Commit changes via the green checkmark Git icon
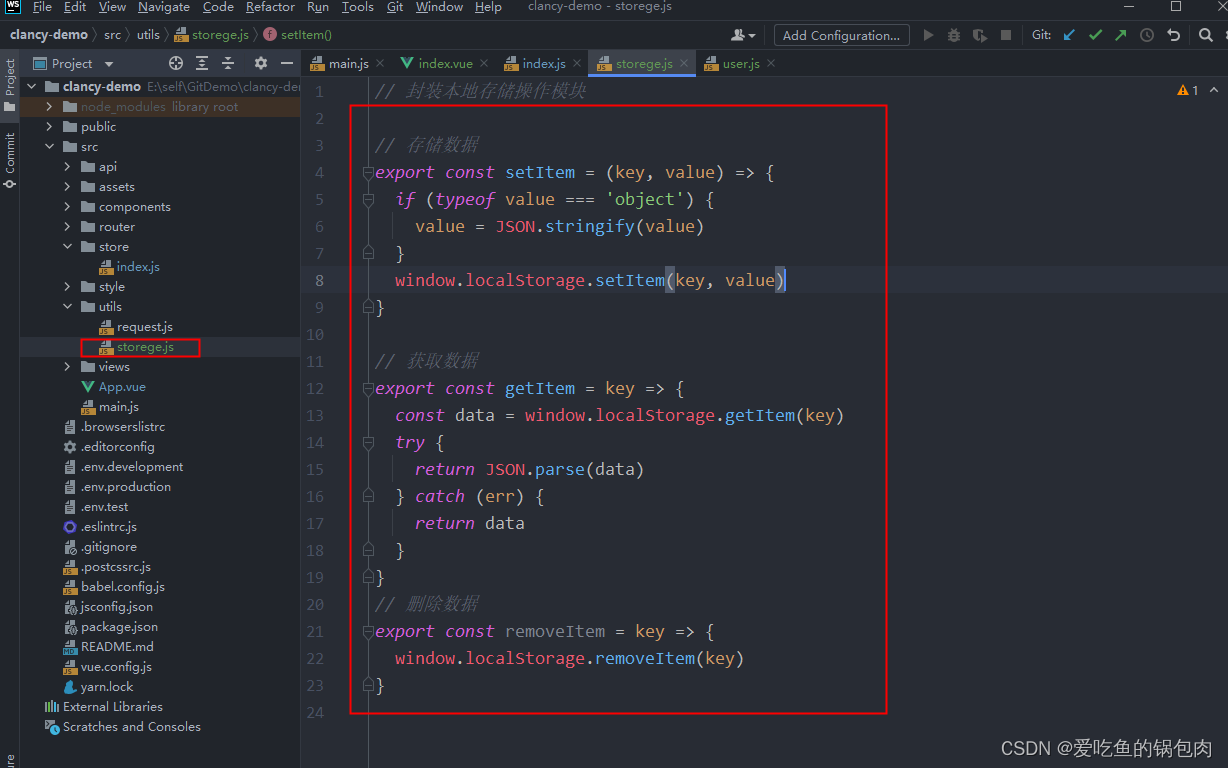Screen dimensions: 1228x768 pos(1093,34)
